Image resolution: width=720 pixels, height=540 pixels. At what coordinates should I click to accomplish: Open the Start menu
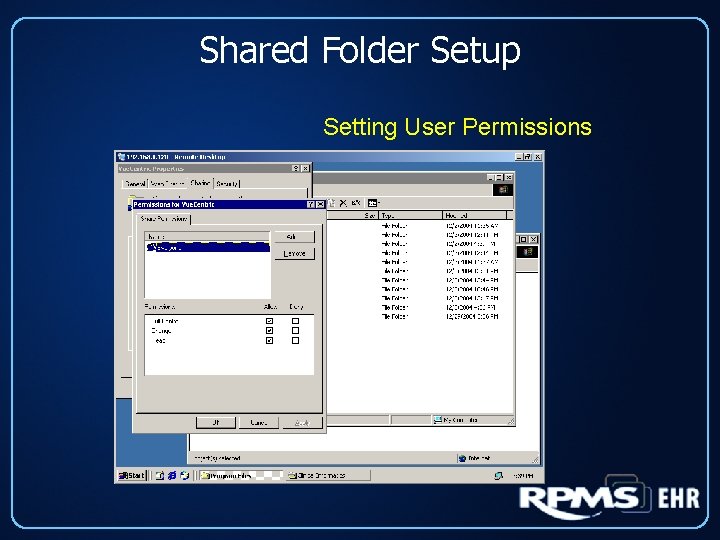tap(132, 476)
